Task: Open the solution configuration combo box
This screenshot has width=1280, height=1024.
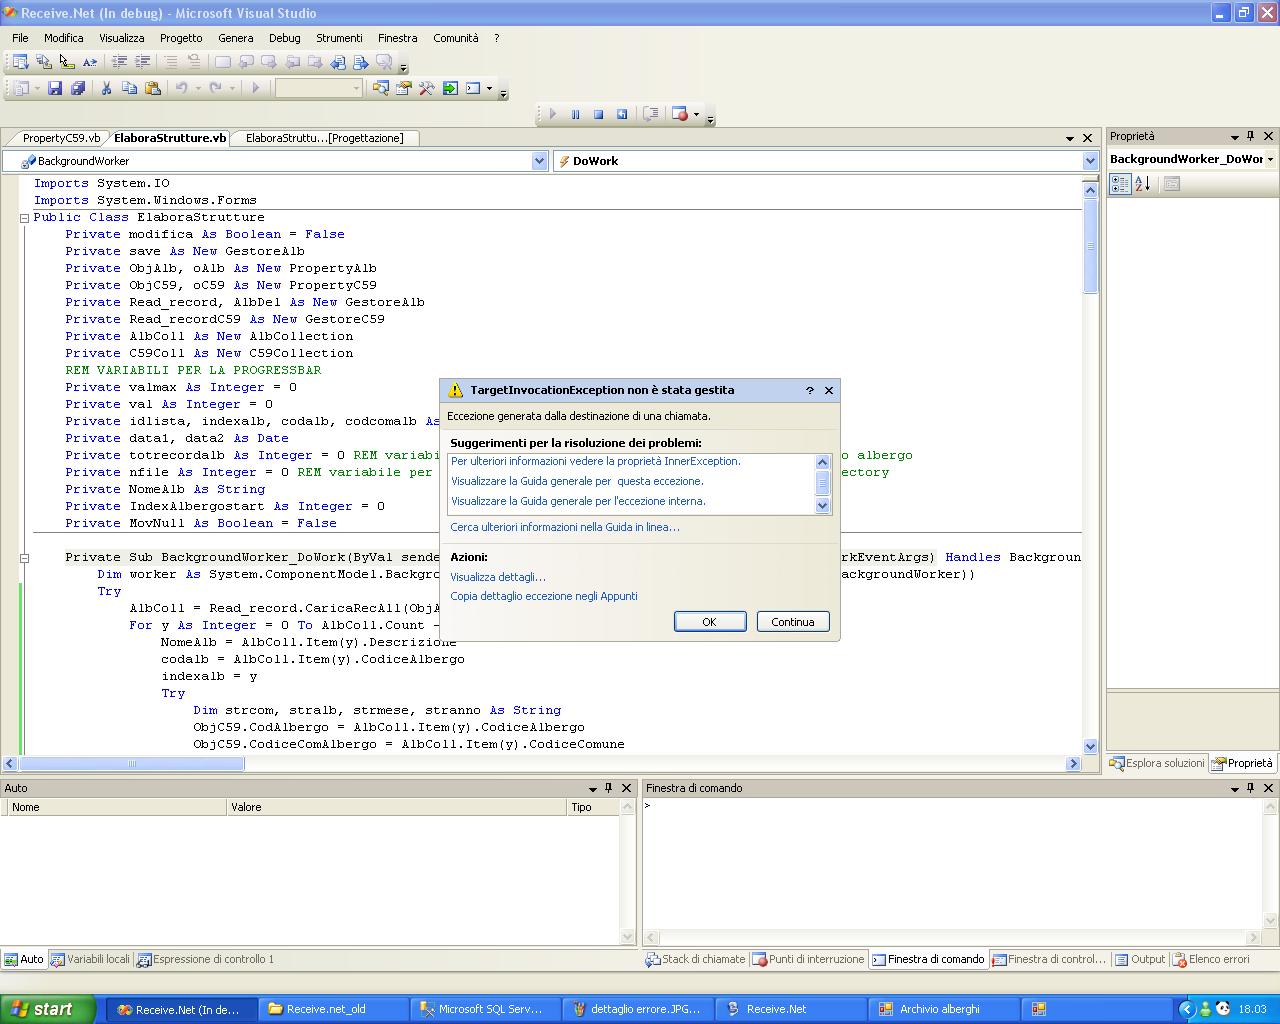Action: coord(319,88)
